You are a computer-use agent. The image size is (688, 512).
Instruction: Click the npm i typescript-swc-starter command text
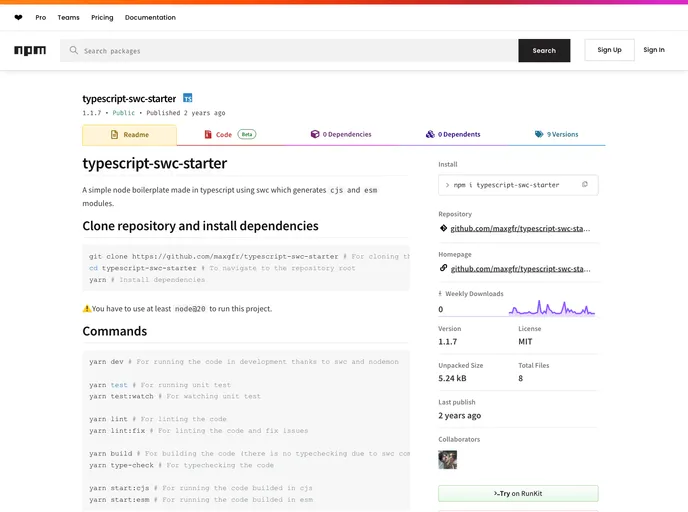point(506,185)
